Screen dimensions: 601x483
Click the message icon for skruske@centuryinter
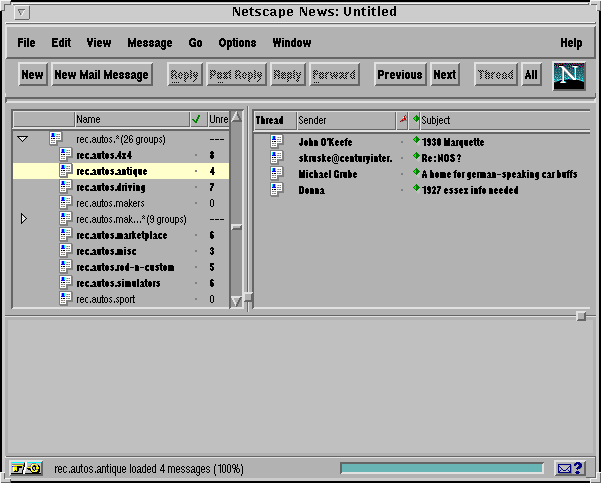coord(276,158)
